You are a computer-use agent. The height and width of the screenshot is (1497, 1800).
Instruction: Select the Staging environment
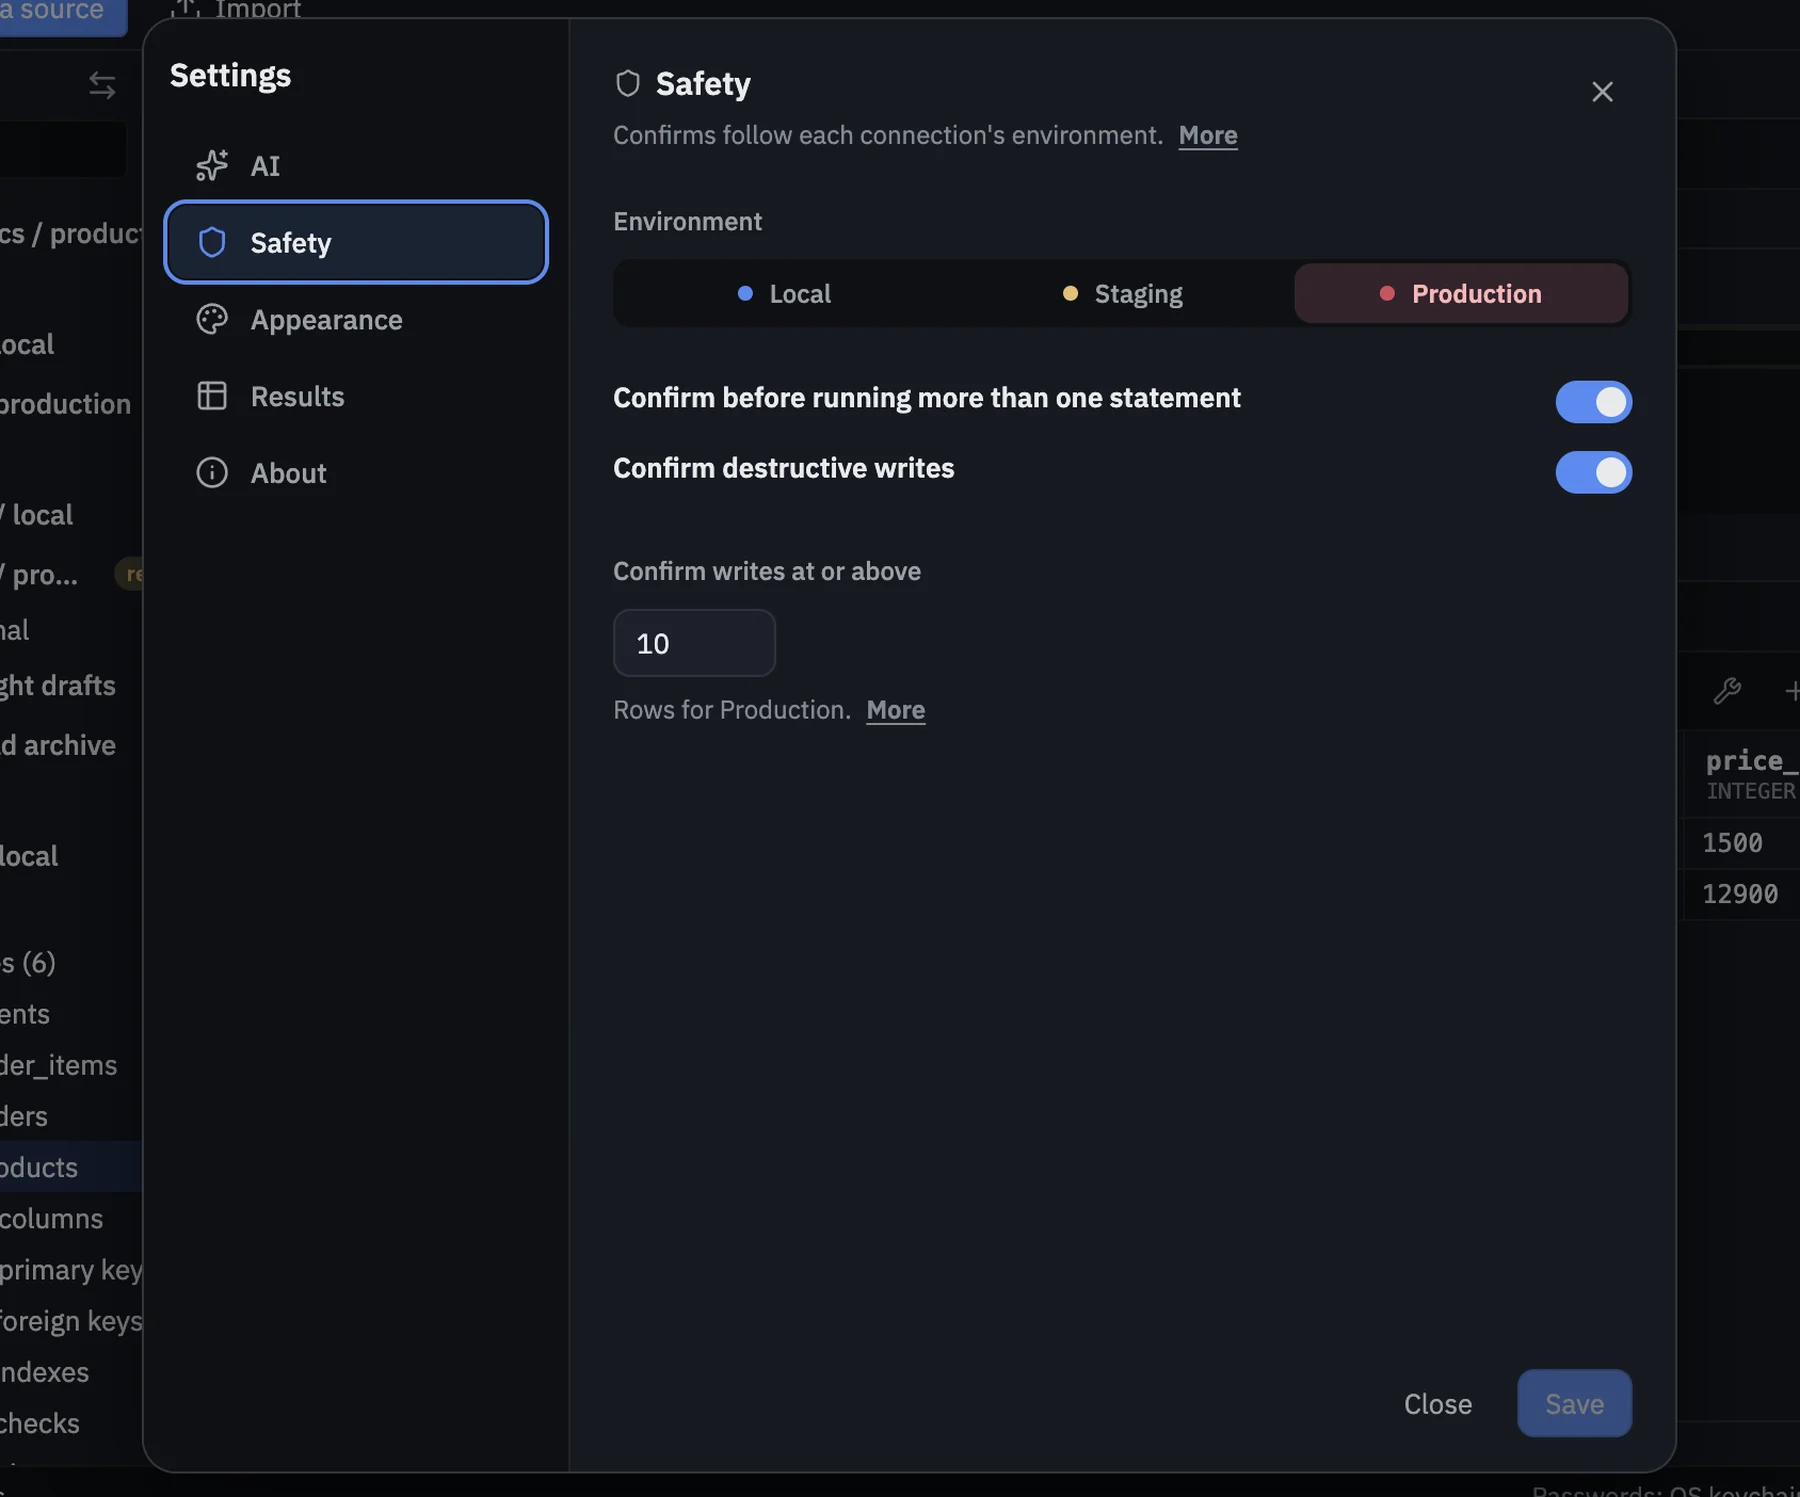point(1122,294)
